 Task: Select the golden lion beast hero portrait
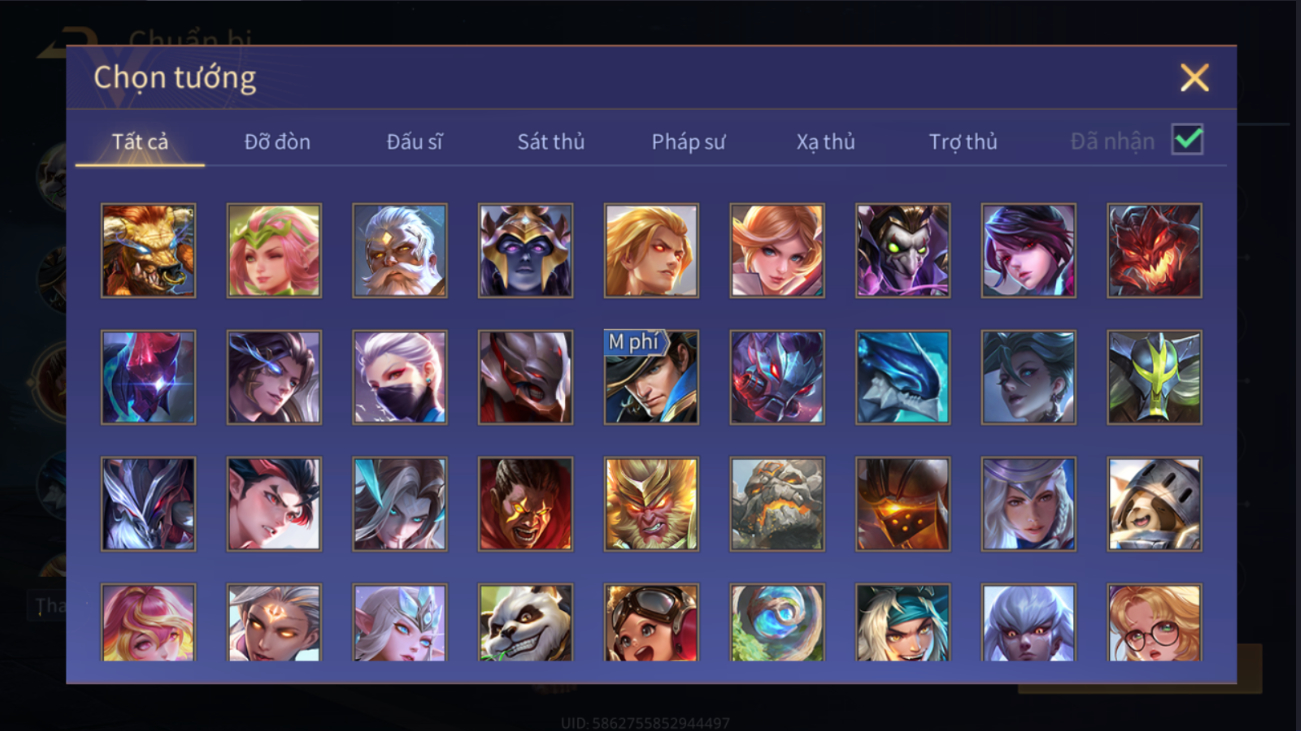click(x=148, y=251)
